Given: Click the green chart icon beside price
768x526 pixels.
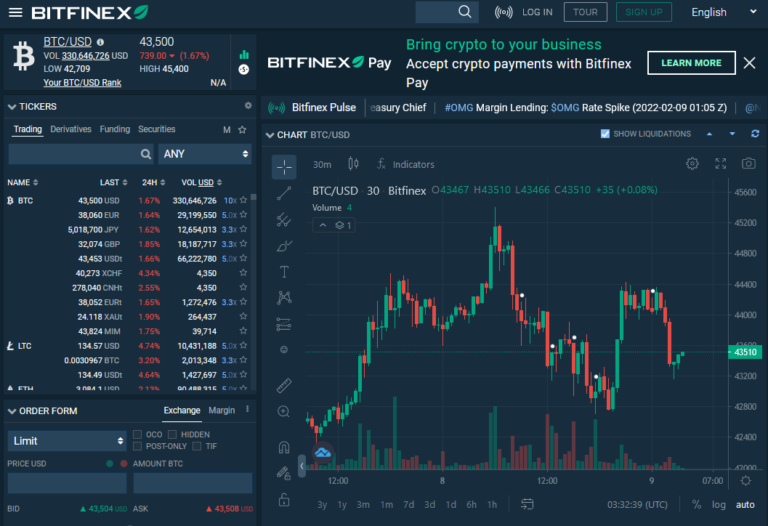Looking at the screenshot, I should [244, 54].
